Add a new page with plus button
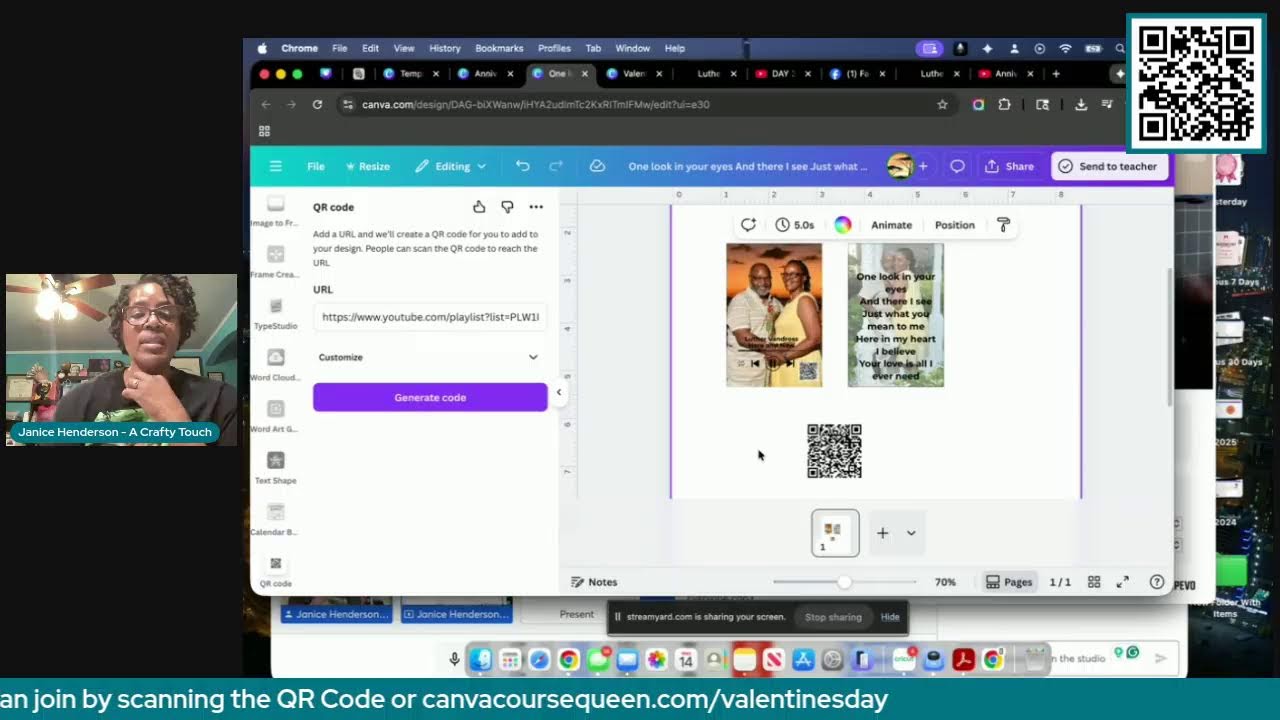Image resolution: width=1280 pixels, height=720 pixels. tap(882, 533)
